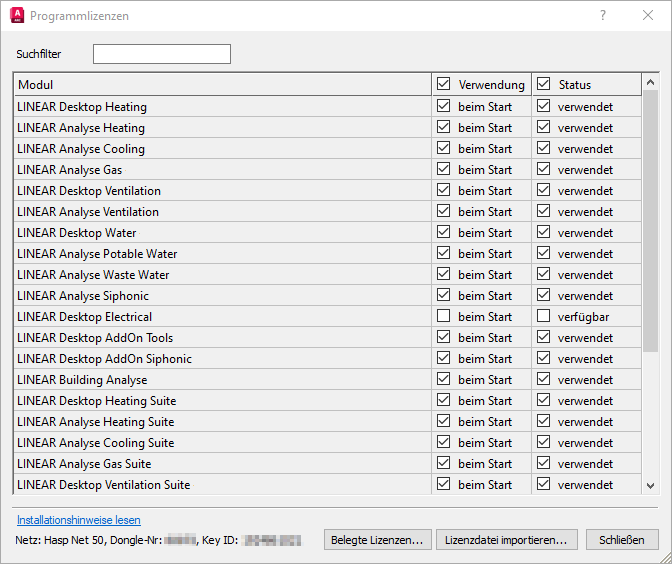
Task: Select the LINEAR Analyse Waste Water row
Action: (x=328, y=274)
